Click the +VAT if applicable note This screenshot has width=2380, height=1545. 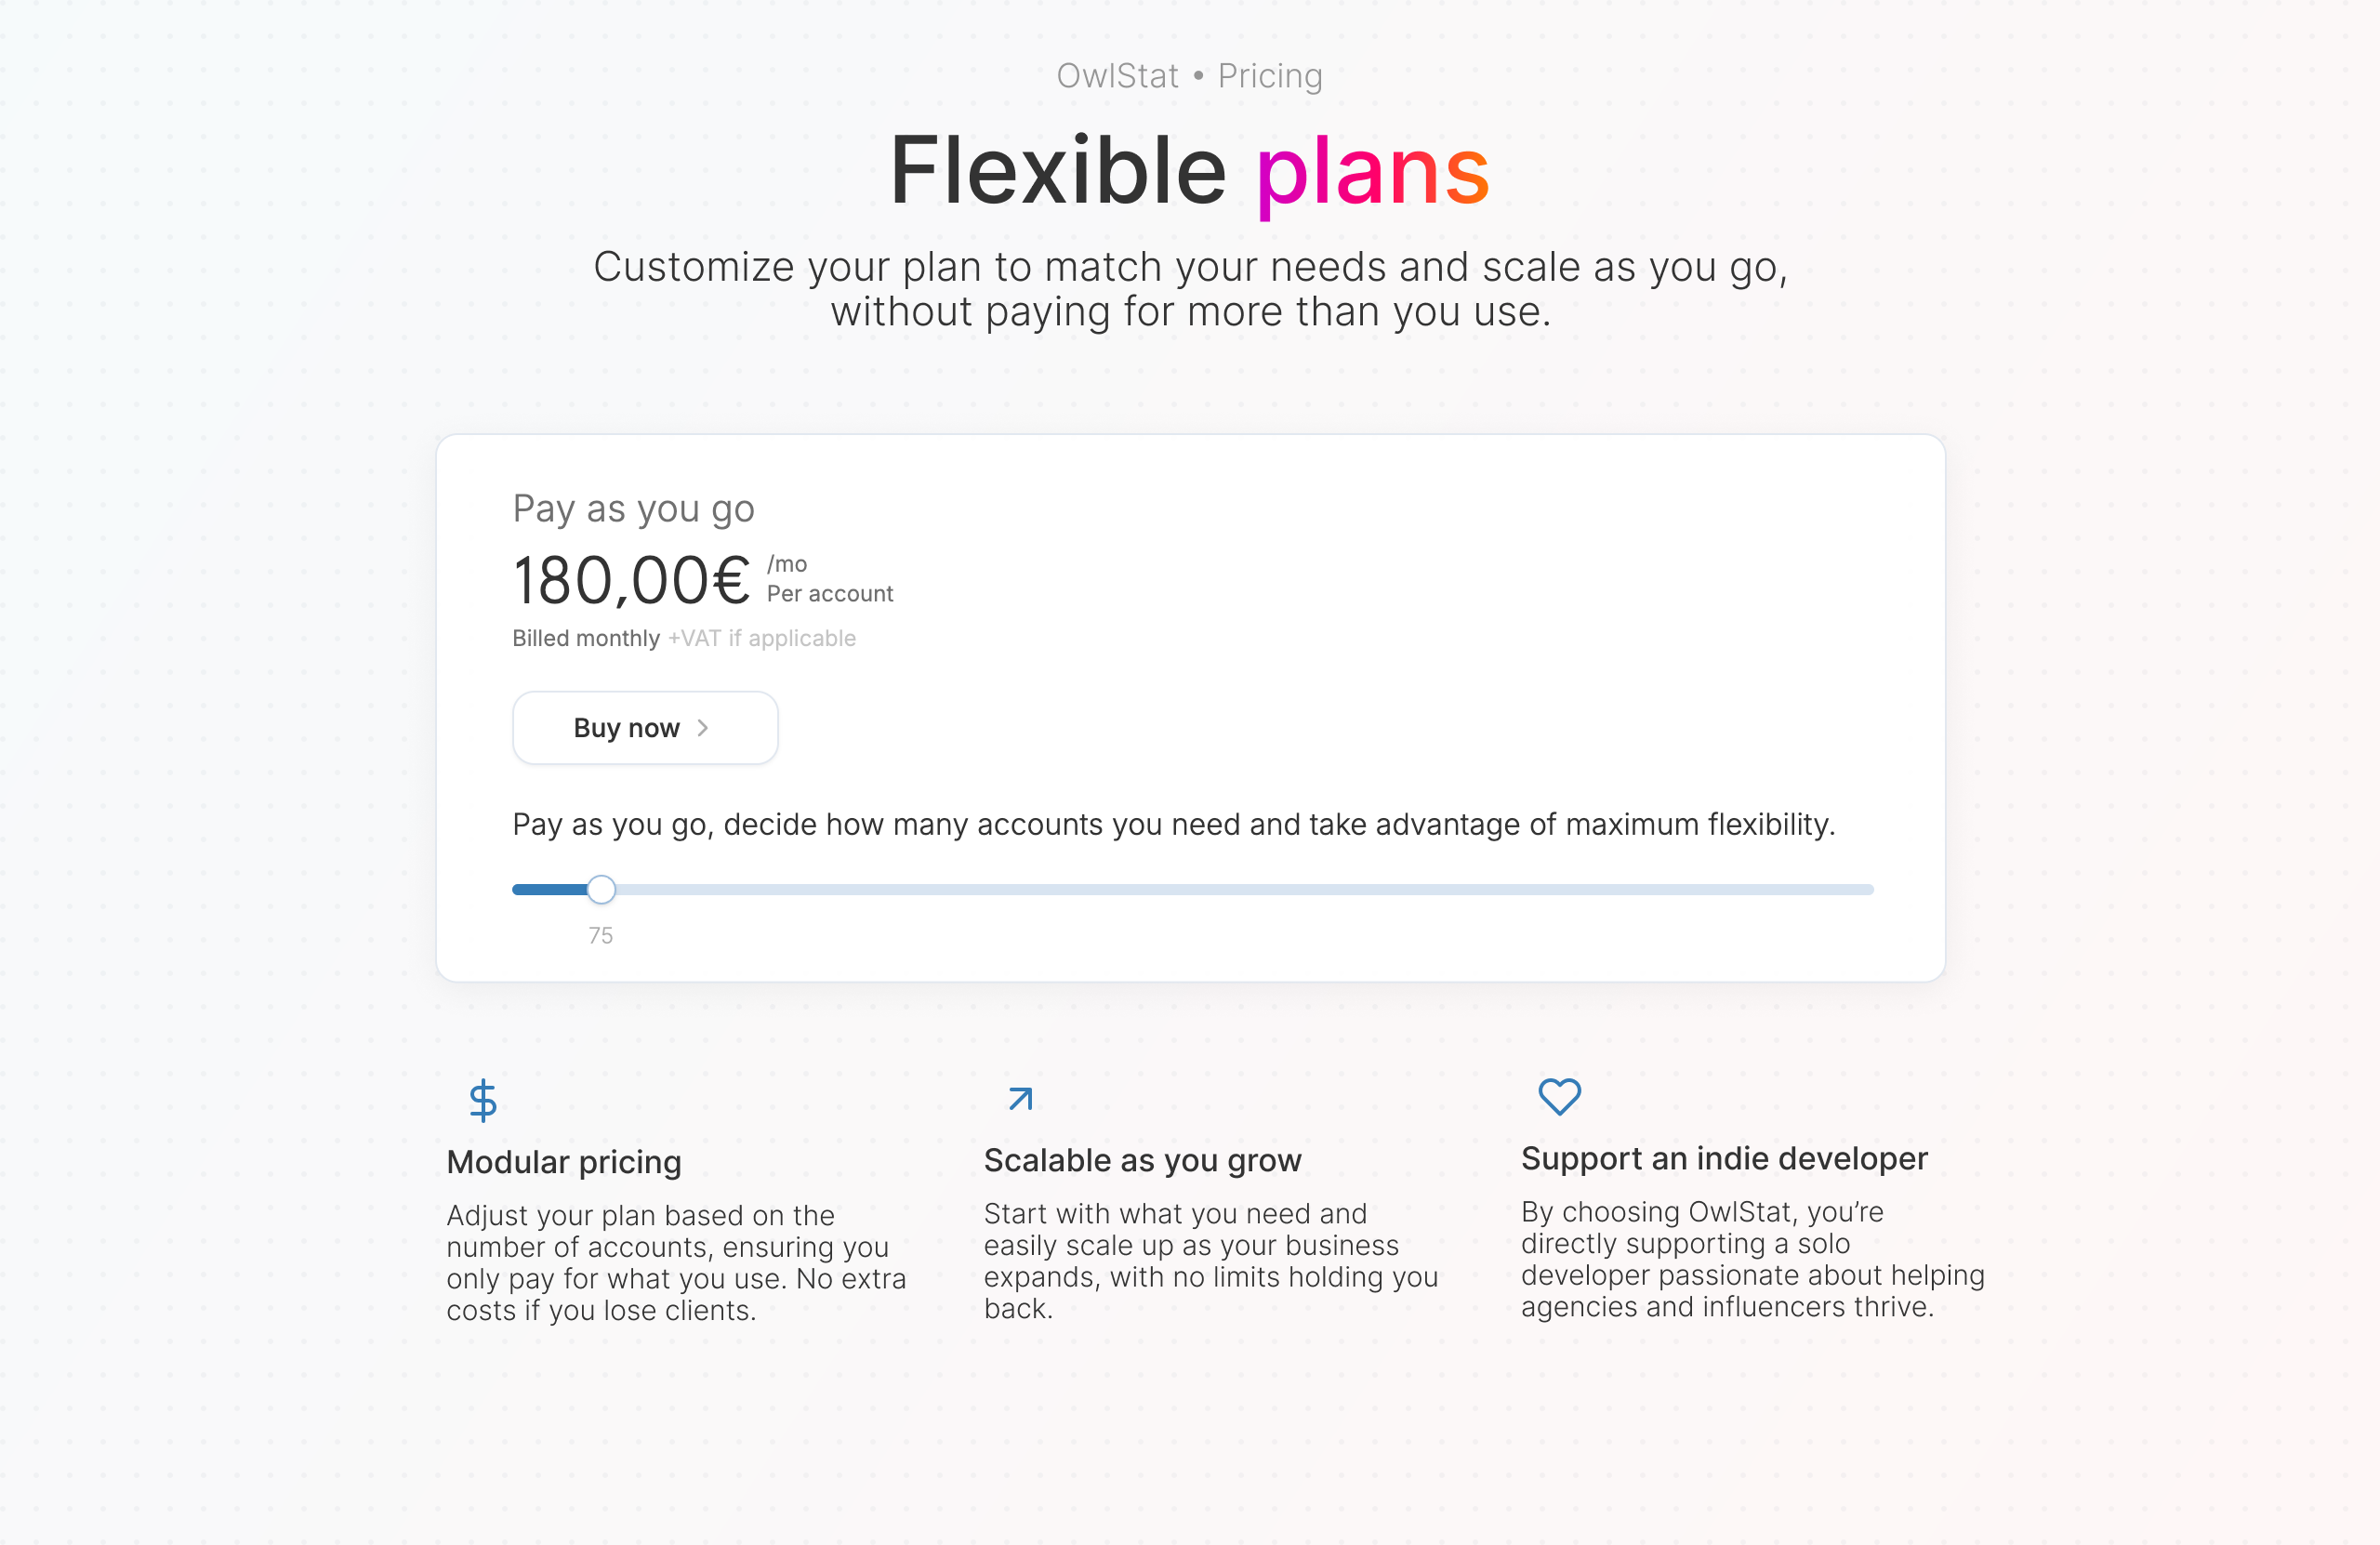click(x=762, y=638)
